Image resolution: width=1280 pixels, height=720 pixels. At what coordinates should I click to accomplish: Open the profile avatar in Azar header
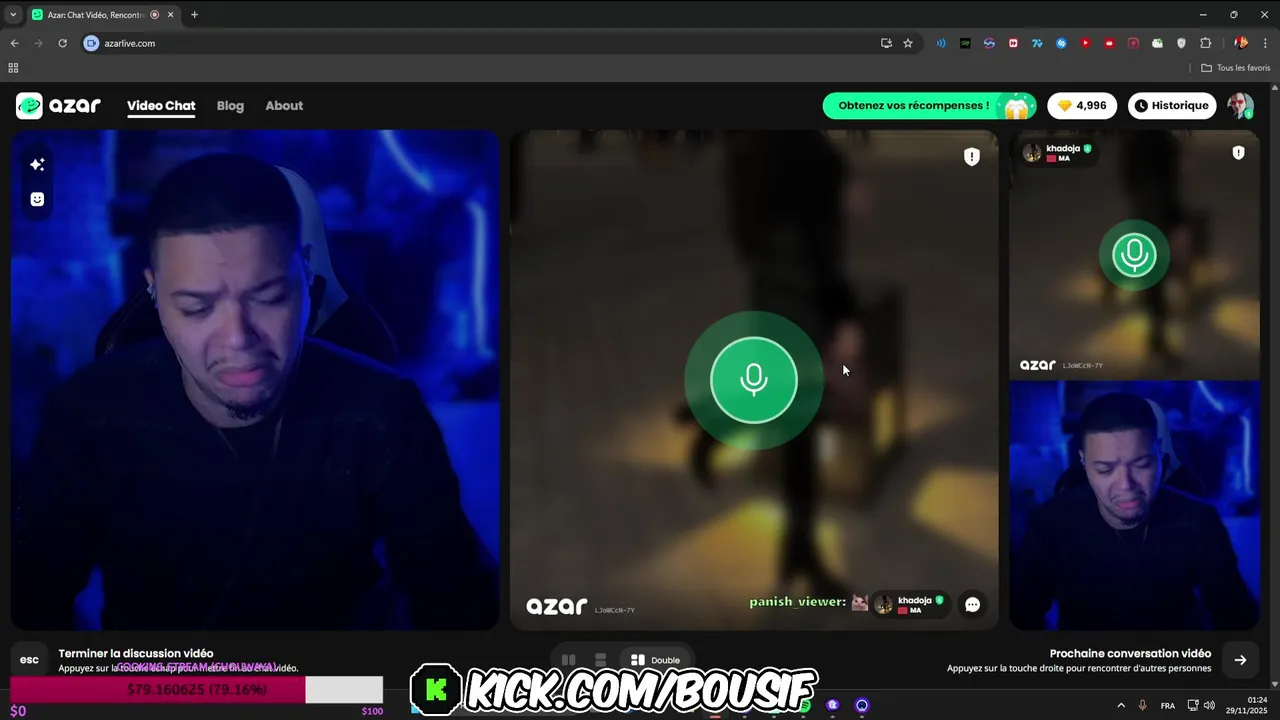pyautogui.click(x=1240, y=106)
